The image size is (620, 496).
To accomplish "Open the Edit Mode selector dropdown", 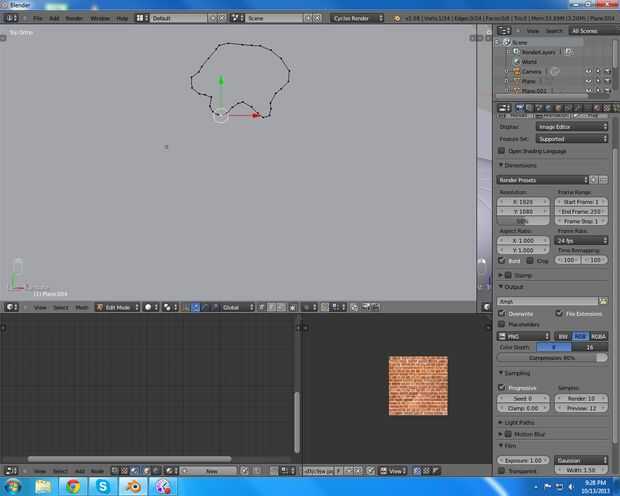I will coord(118,307).
